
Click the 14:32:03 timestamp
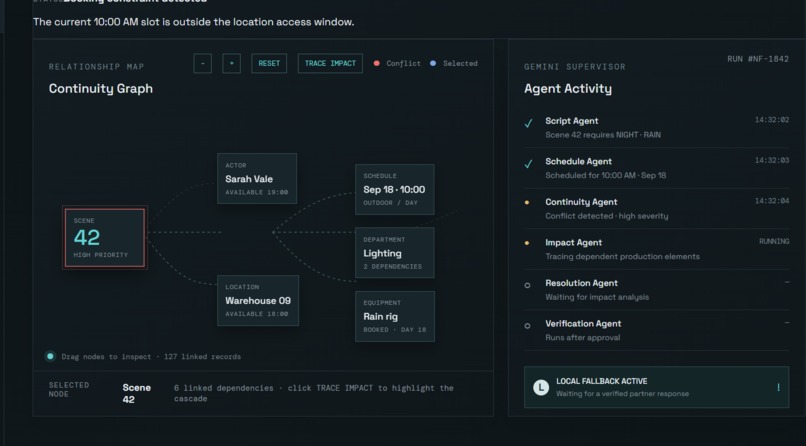[772, 160]
